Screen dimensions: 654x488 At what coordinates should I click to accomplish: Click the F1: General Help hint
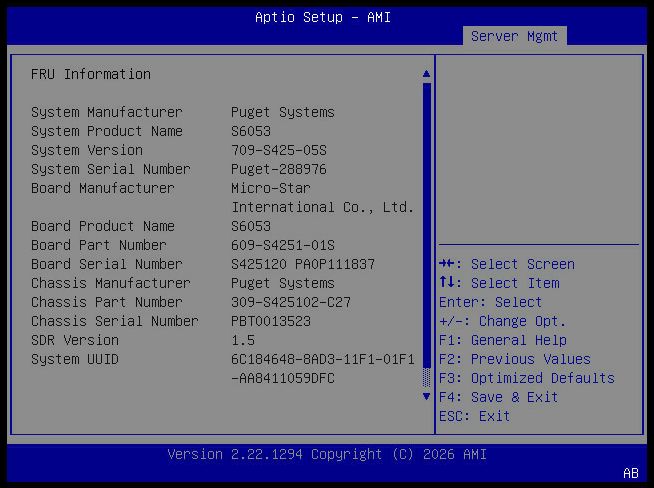click(x=503, y=340)
